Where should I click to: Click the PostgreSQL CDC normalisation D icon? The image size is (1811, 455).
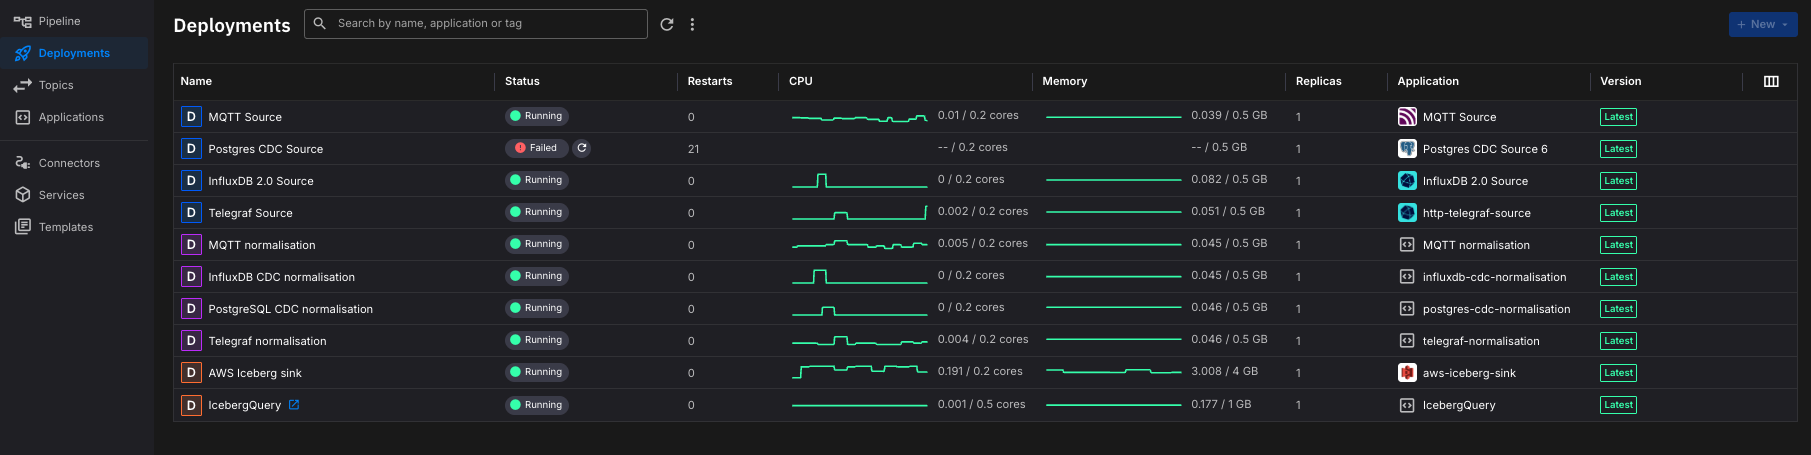(x=191, y=309)
